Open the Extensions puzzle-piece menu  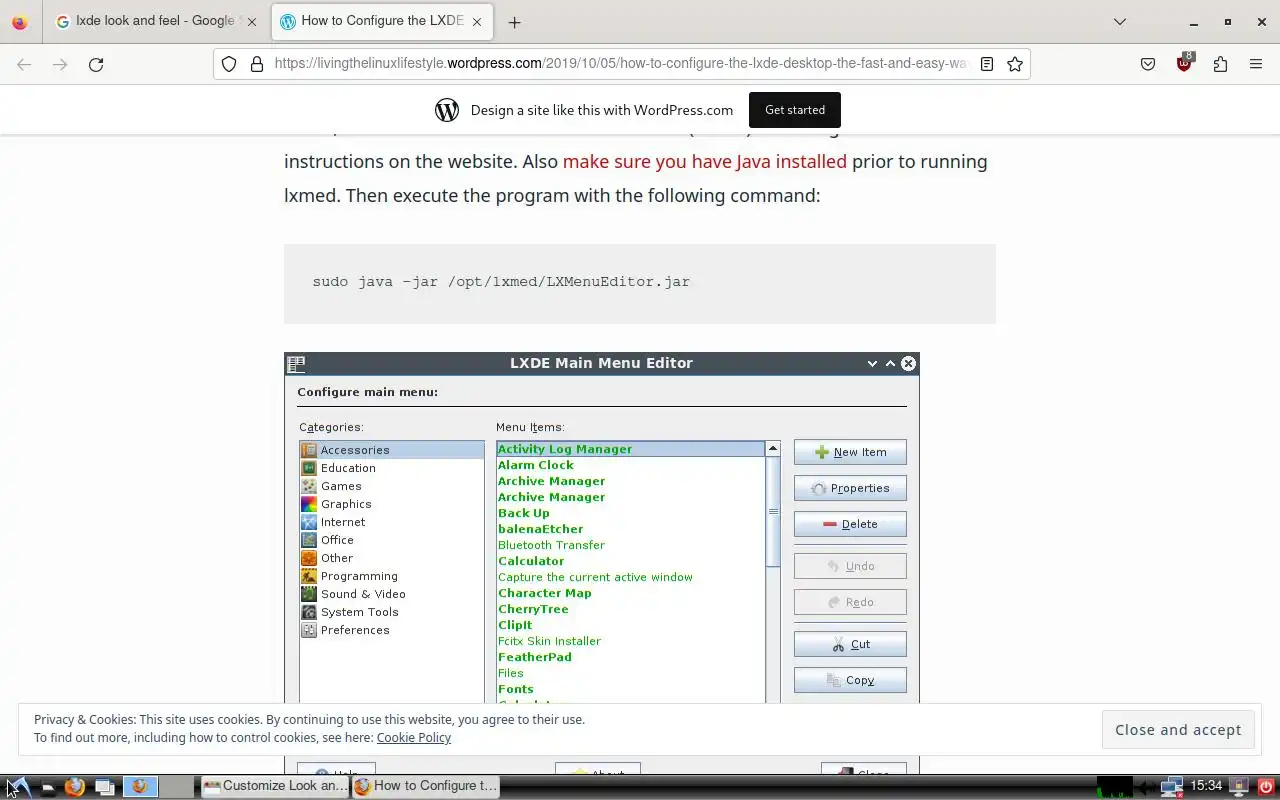click(1220, 64)
